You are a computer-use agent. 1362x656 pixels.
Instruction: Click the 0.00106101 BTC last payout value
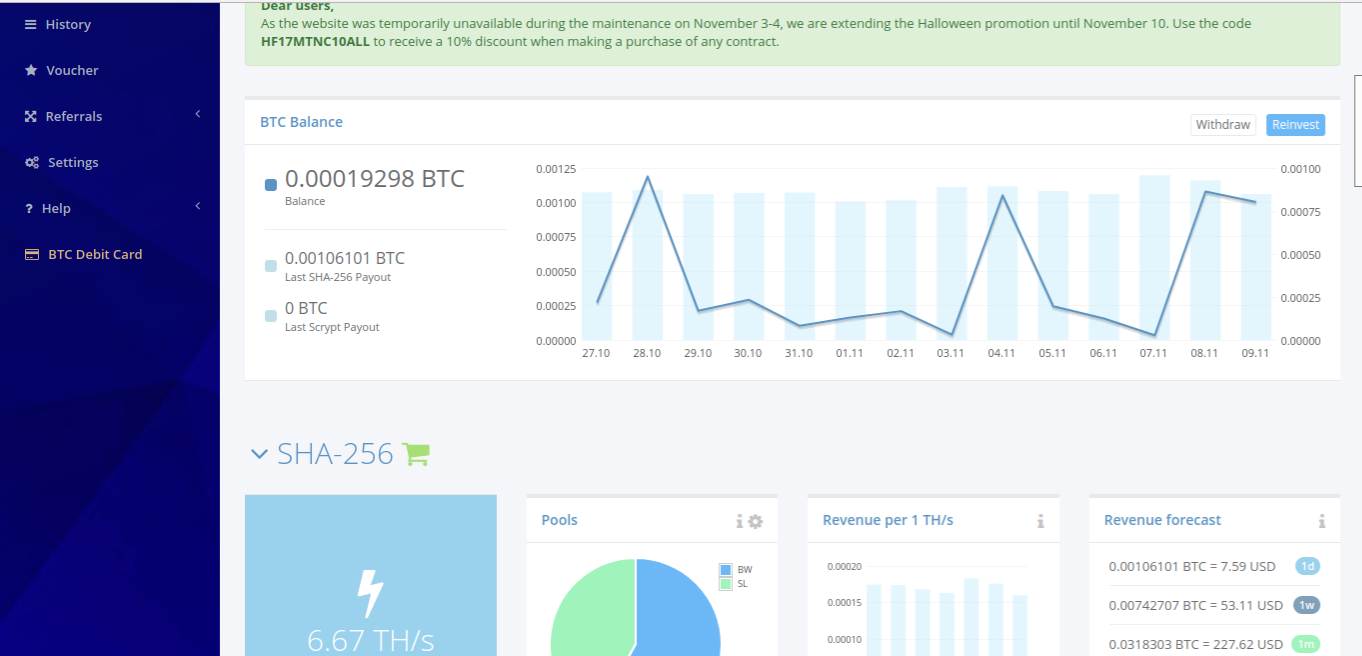point(345,258)
